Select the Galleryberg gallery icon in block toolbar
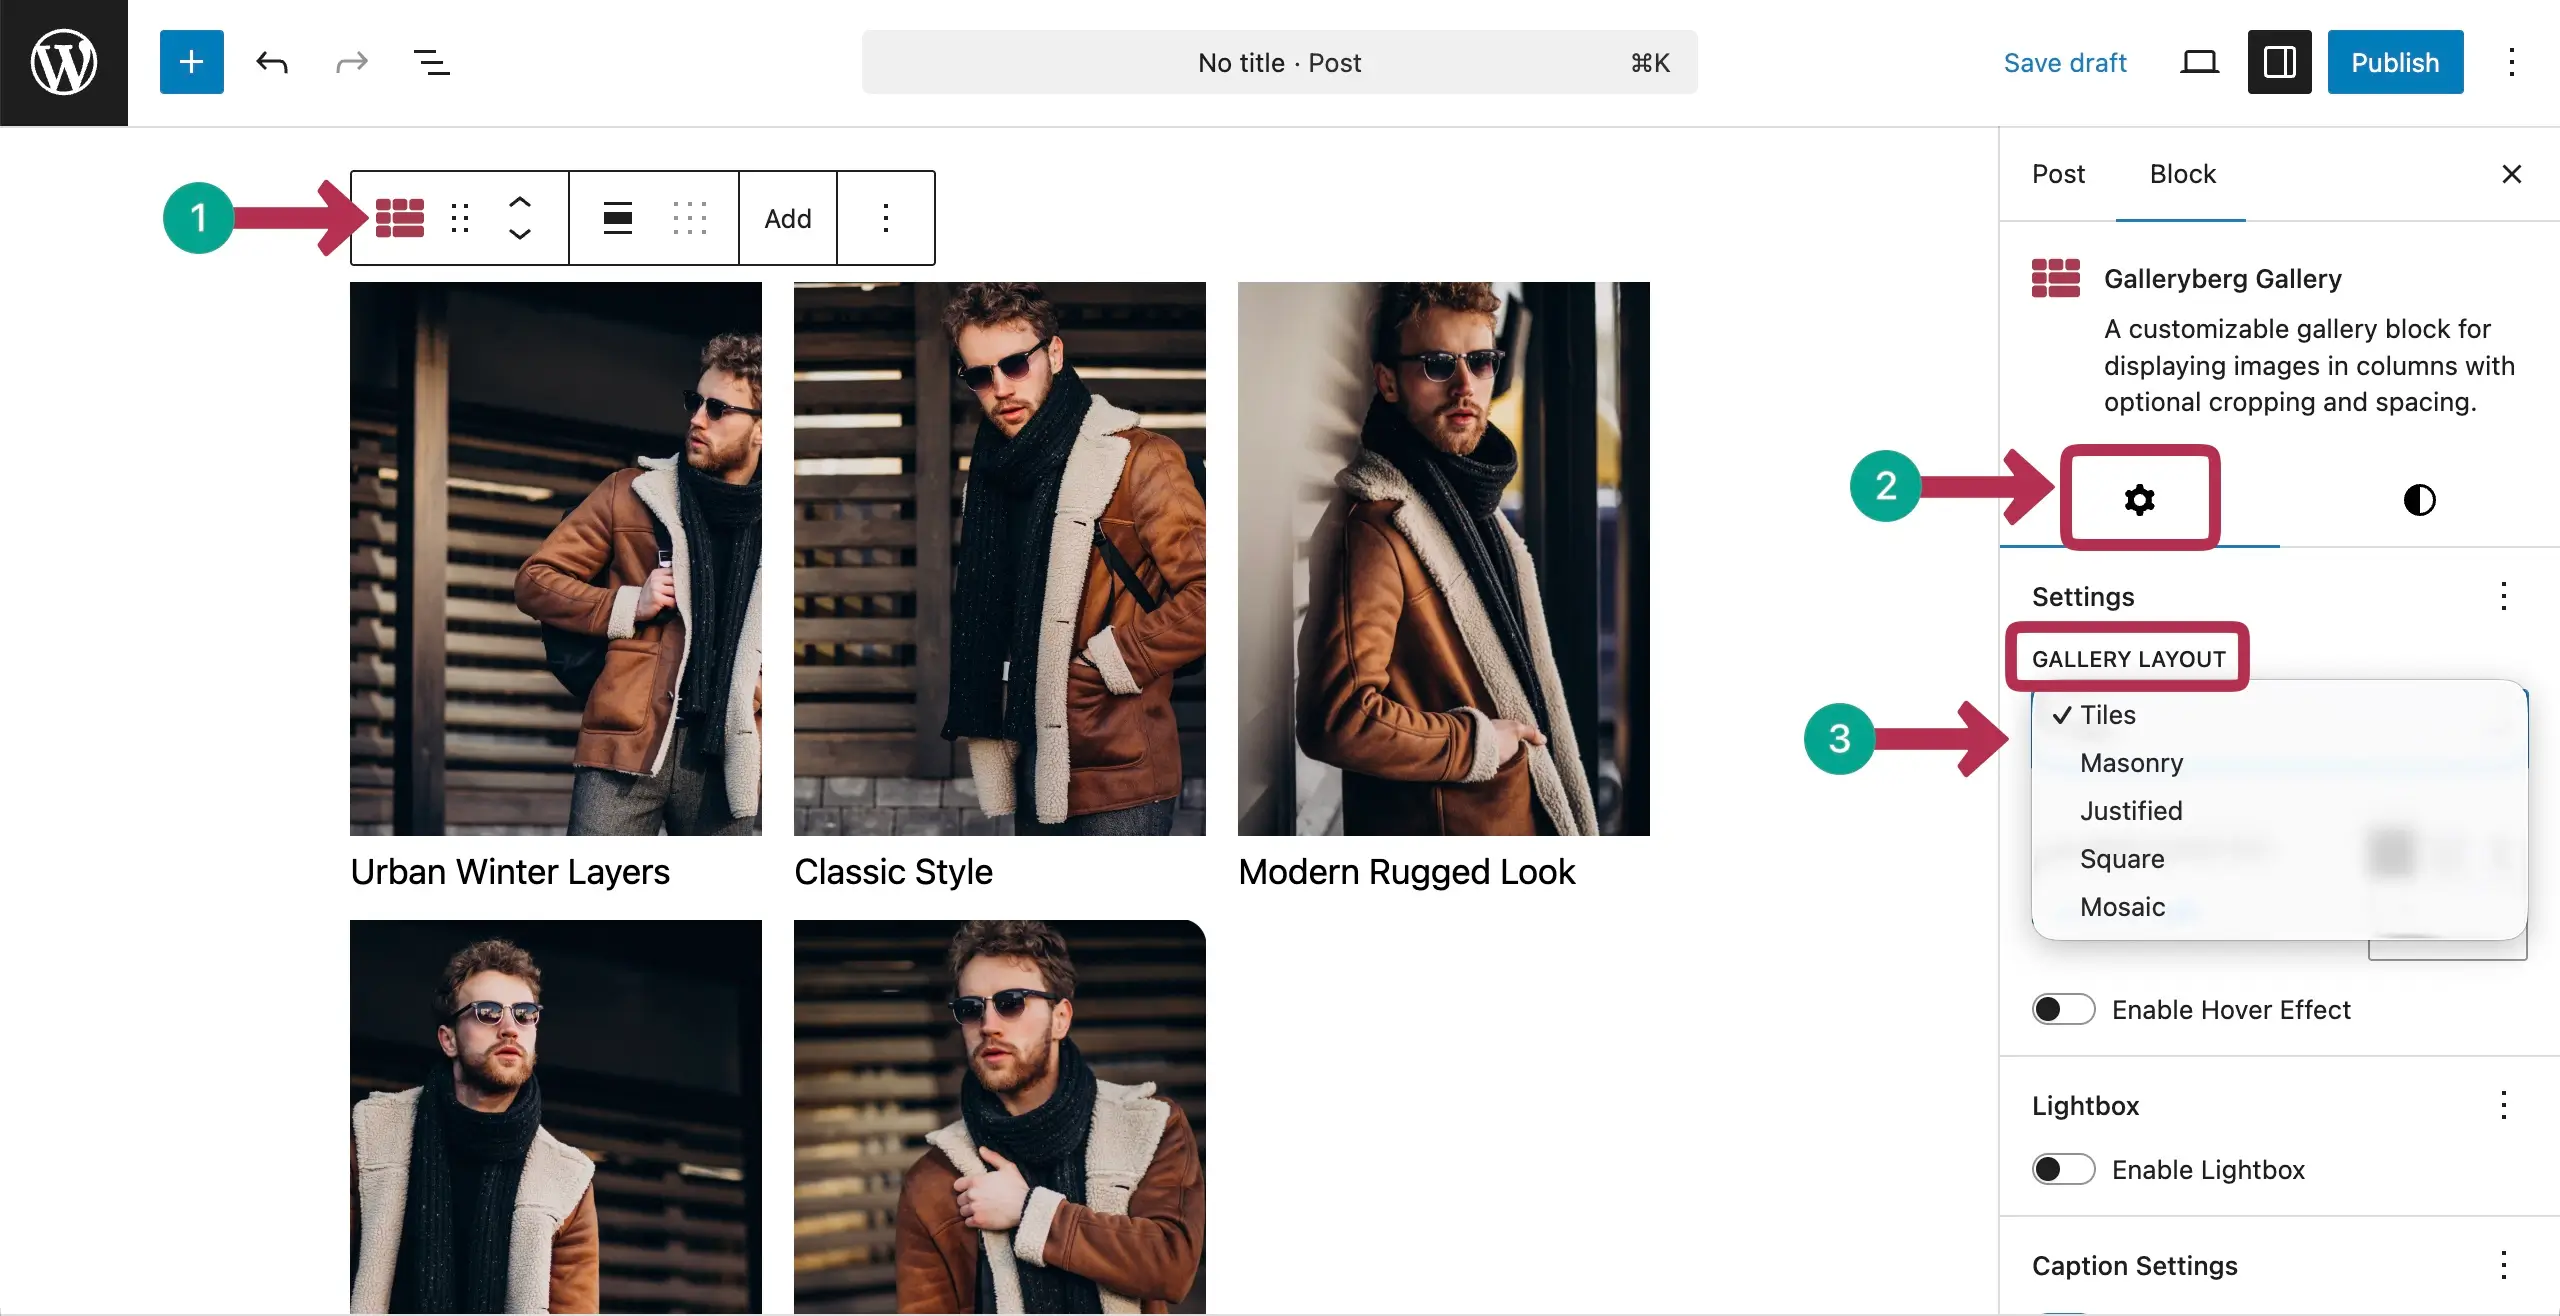This screenshot has height=1316, width=2560. pyautogui.click(x=399, y=217)
